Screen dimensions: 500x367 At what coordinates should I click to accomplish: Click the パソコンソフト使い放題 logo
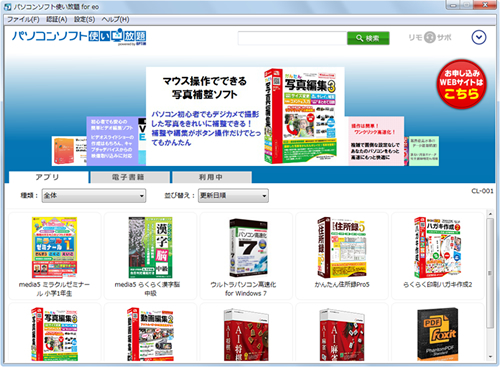point(79,37)
